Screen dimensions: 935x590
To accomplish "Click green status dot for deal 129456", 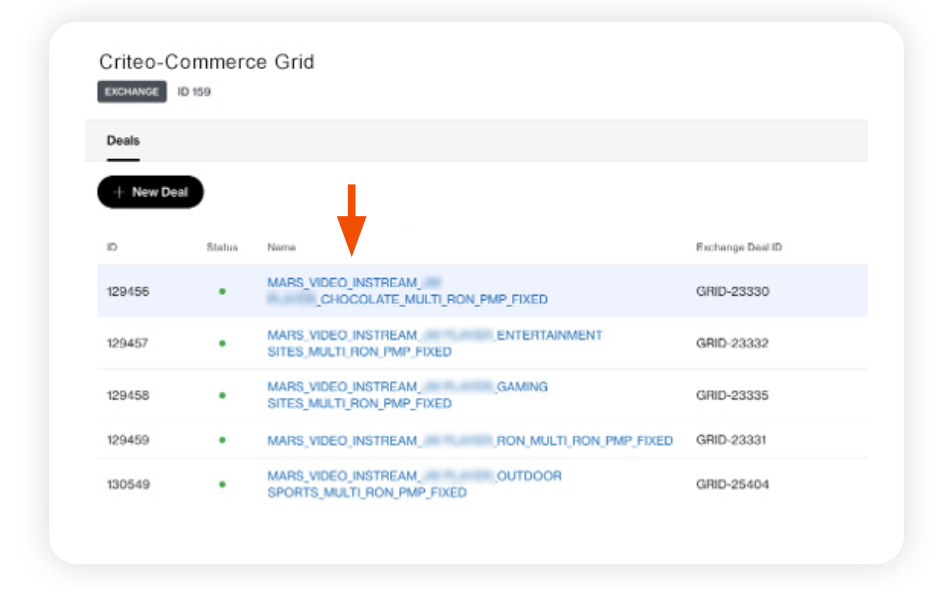I will tap(222, 291).
